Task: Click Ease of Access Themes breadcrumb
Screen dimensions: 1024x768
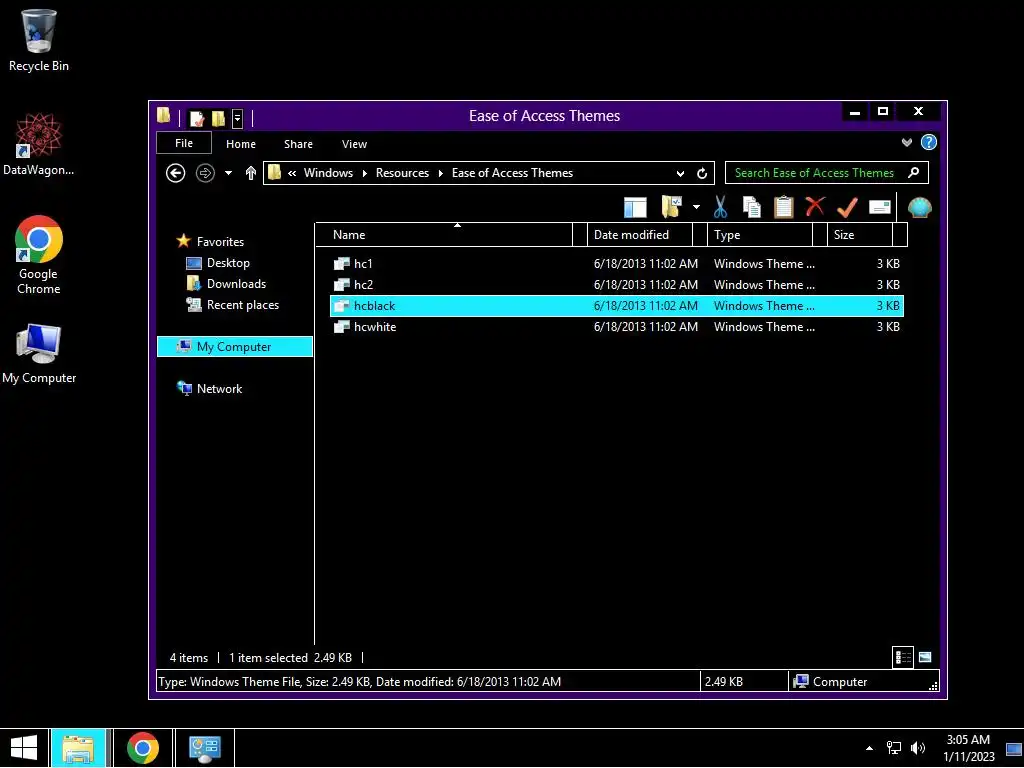Action: click(x=512, y=173)
